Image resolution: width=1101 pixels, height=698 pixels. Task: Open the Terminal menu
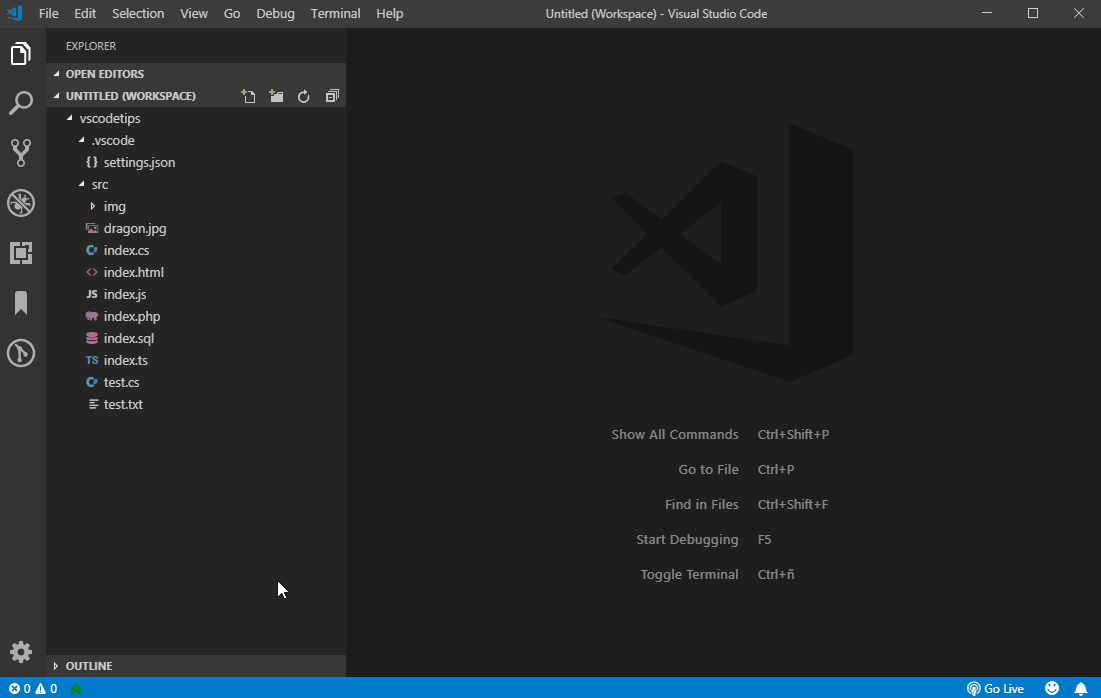[336, 13]
